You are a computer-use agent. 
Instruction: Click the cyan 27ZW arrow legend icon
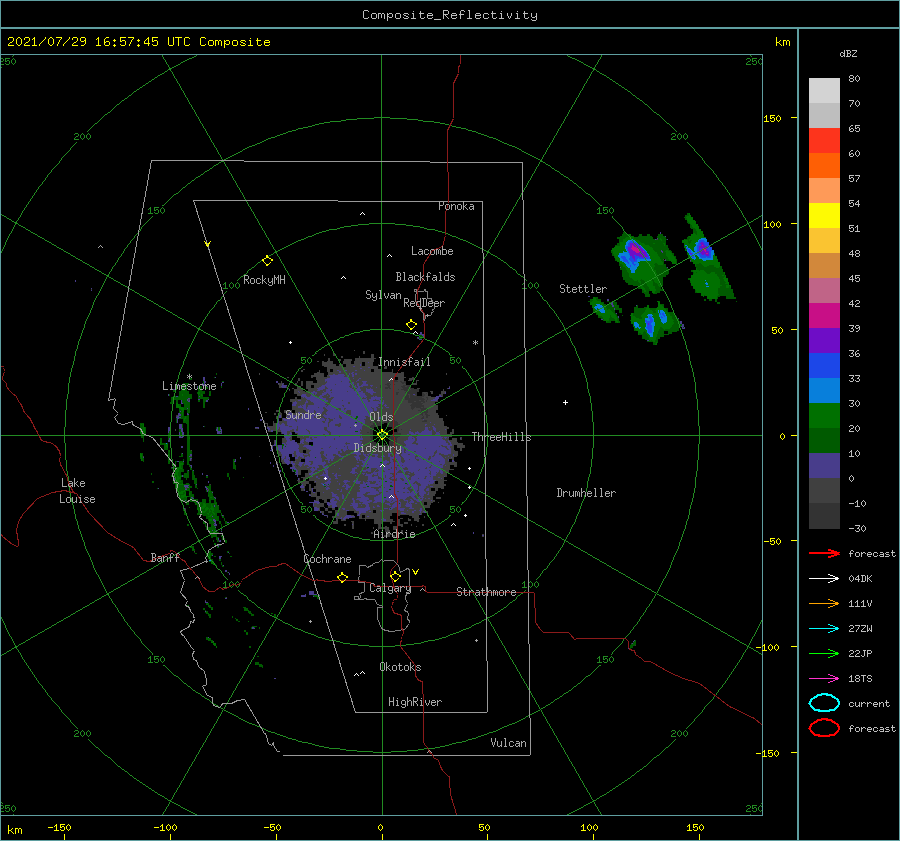tap(824, 629)
